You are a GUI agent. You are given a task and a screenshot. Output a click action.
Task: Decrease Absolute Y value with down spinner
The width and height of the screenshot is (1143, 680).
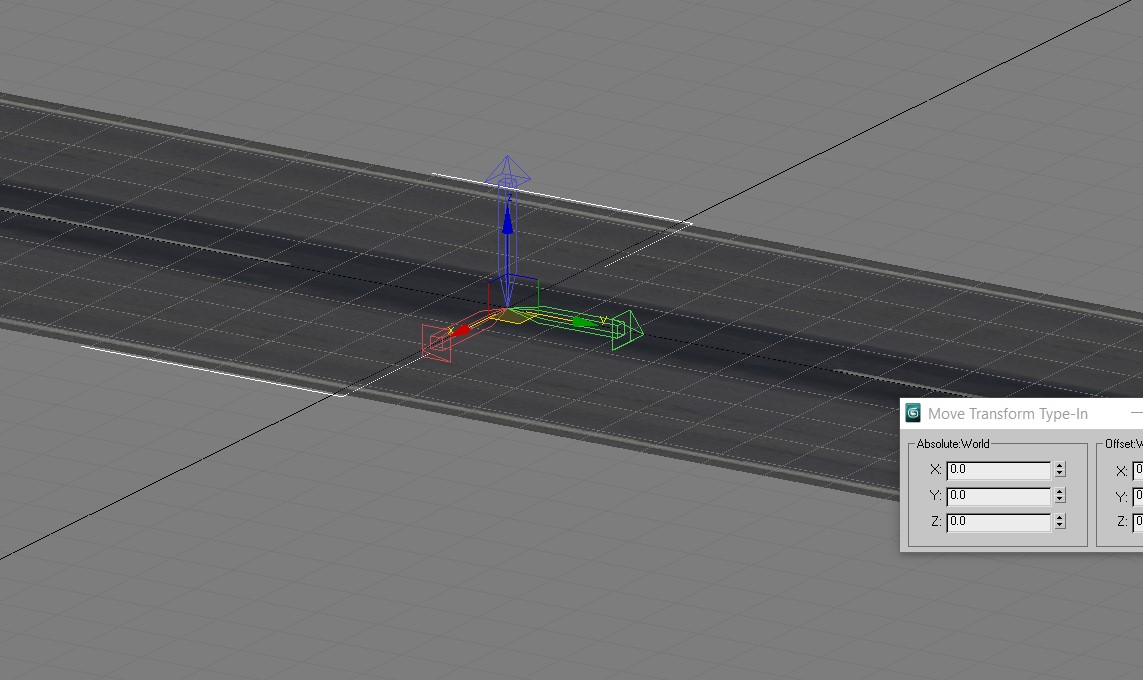[1060, 500]
